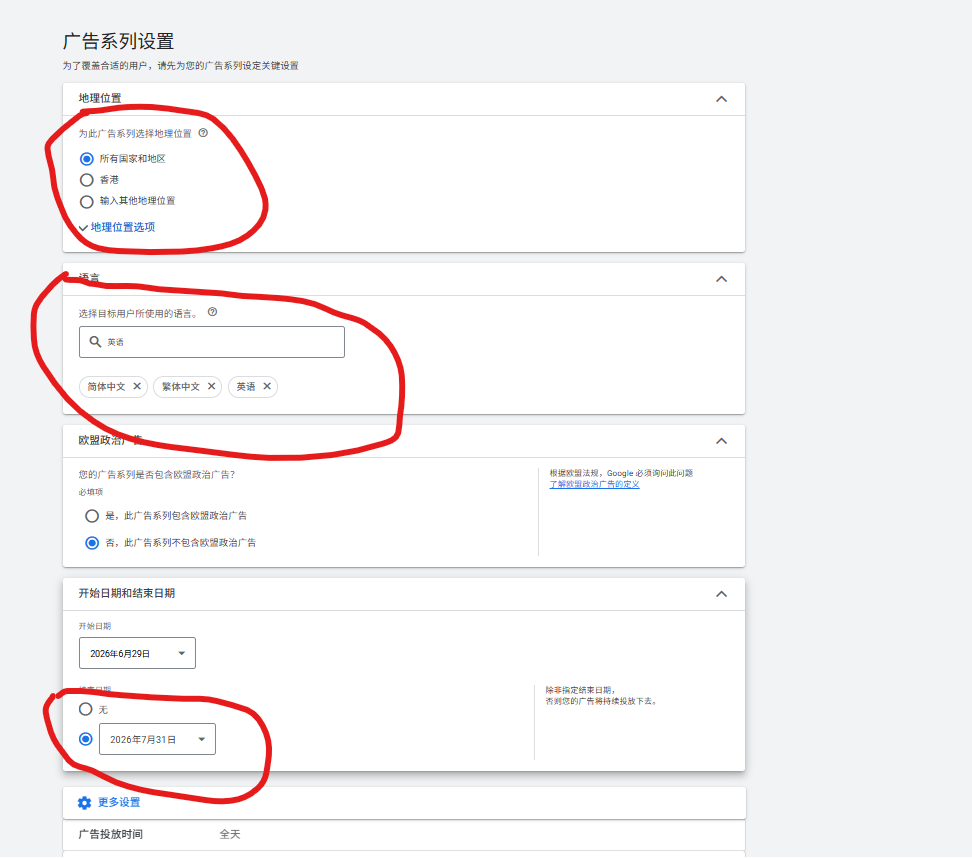Open end date dropdown 2026年7月31日
Image resolution: width=972 pixels, height=858 pixels.
[157, 739]
